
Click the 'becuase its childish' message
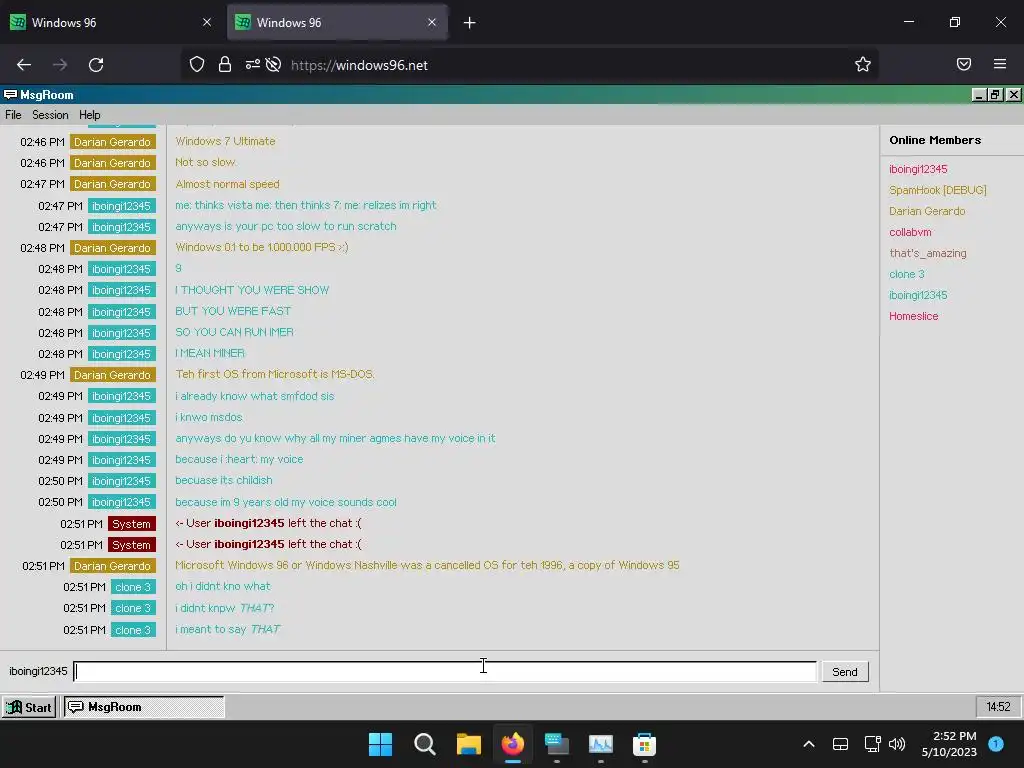click(x=223, y=480)
